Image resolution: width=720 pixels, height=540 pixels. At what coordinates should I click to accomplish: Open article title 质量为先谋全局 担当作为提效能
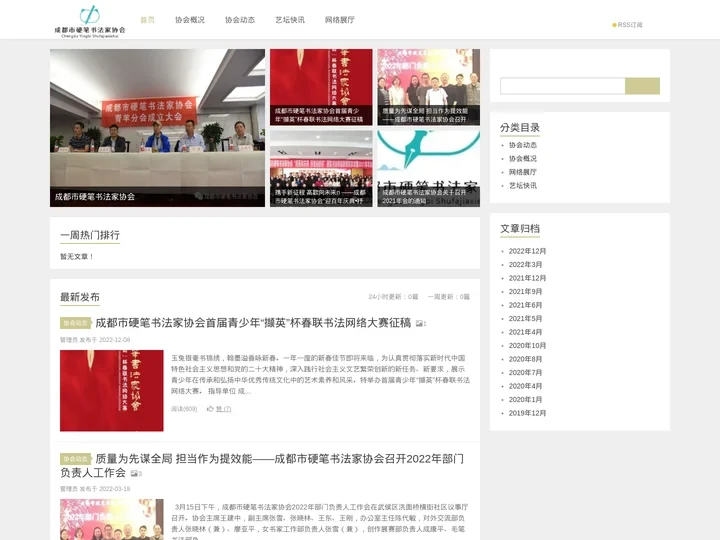[262, 466]
